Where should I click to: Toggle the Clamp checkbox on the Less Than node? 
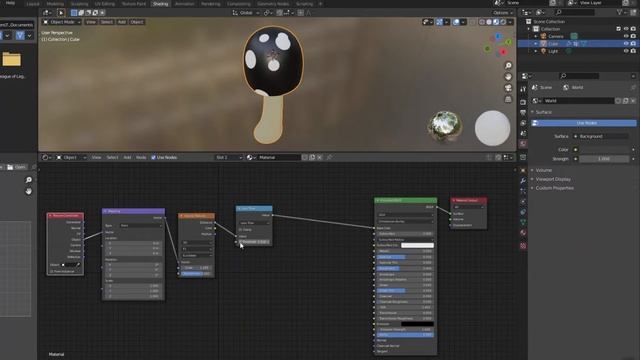pos(241,230)
